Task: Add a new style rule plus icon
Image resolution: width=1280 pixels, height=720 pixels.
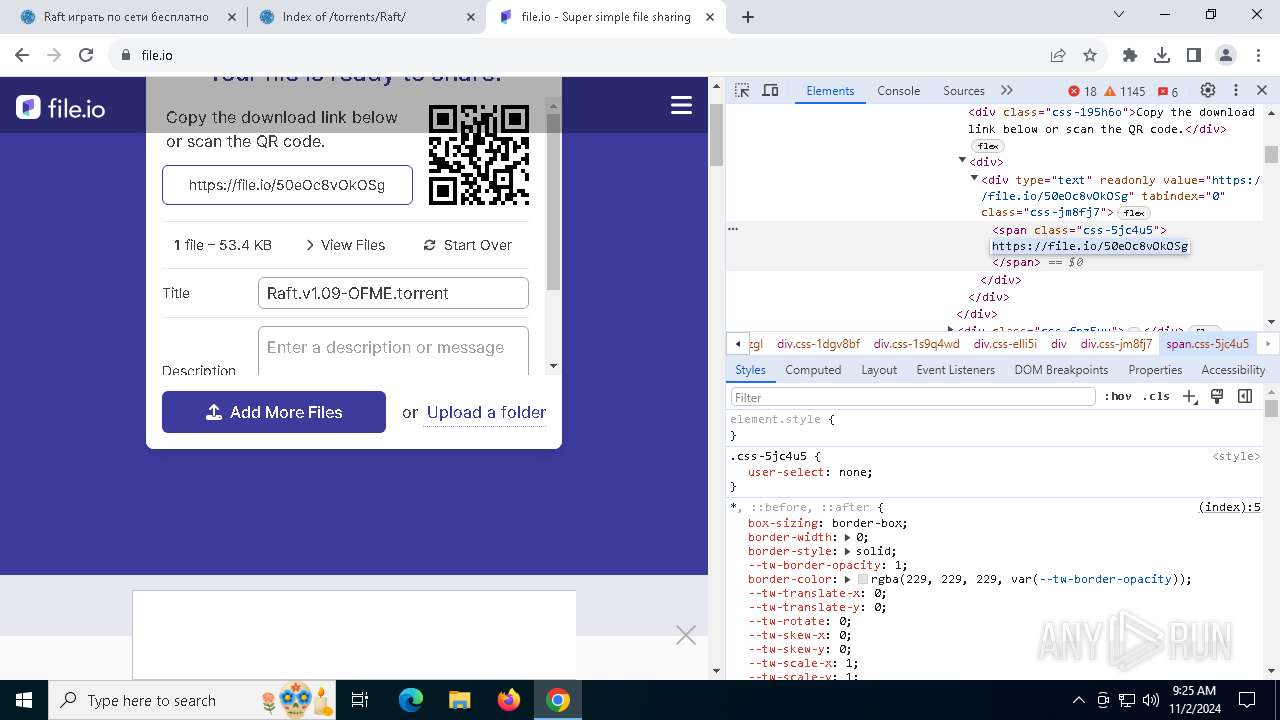Action: [x=1189, y=397]
